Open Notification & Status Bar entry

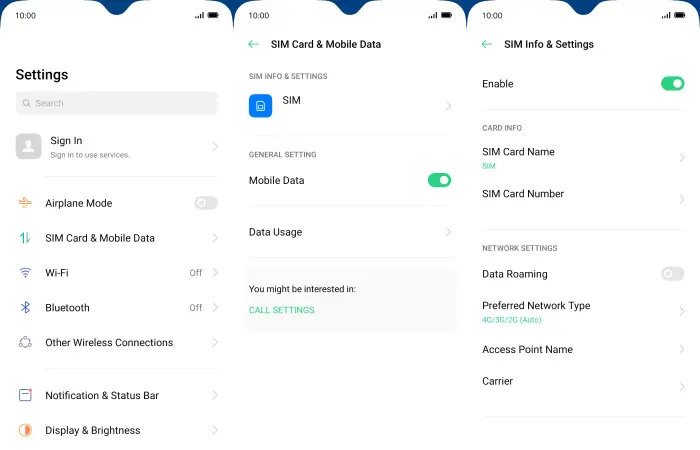[117, 395]
